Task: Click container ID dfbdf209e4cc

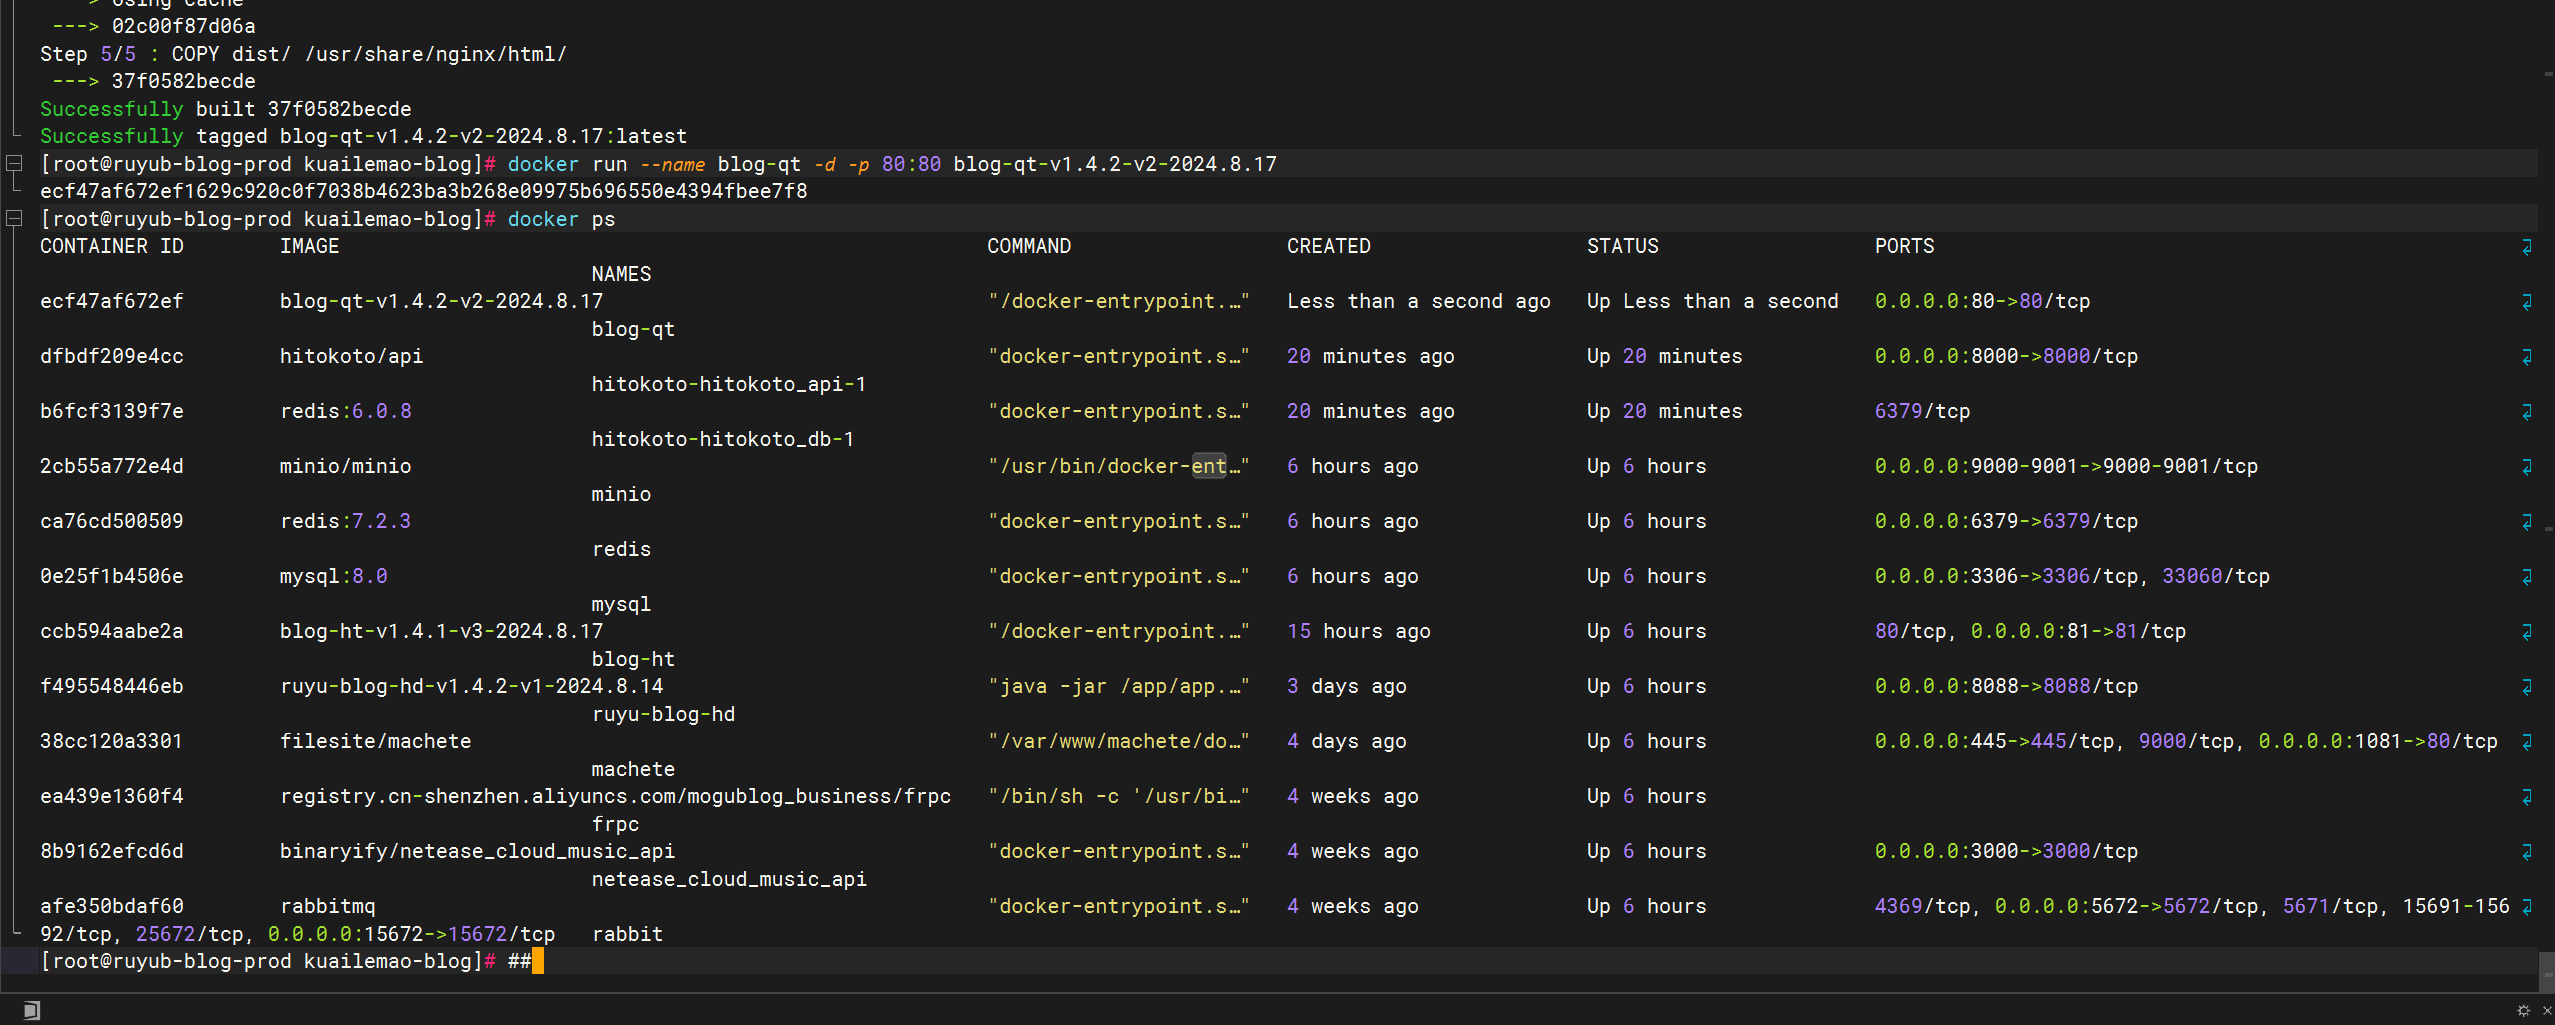Action: (112, 356)
